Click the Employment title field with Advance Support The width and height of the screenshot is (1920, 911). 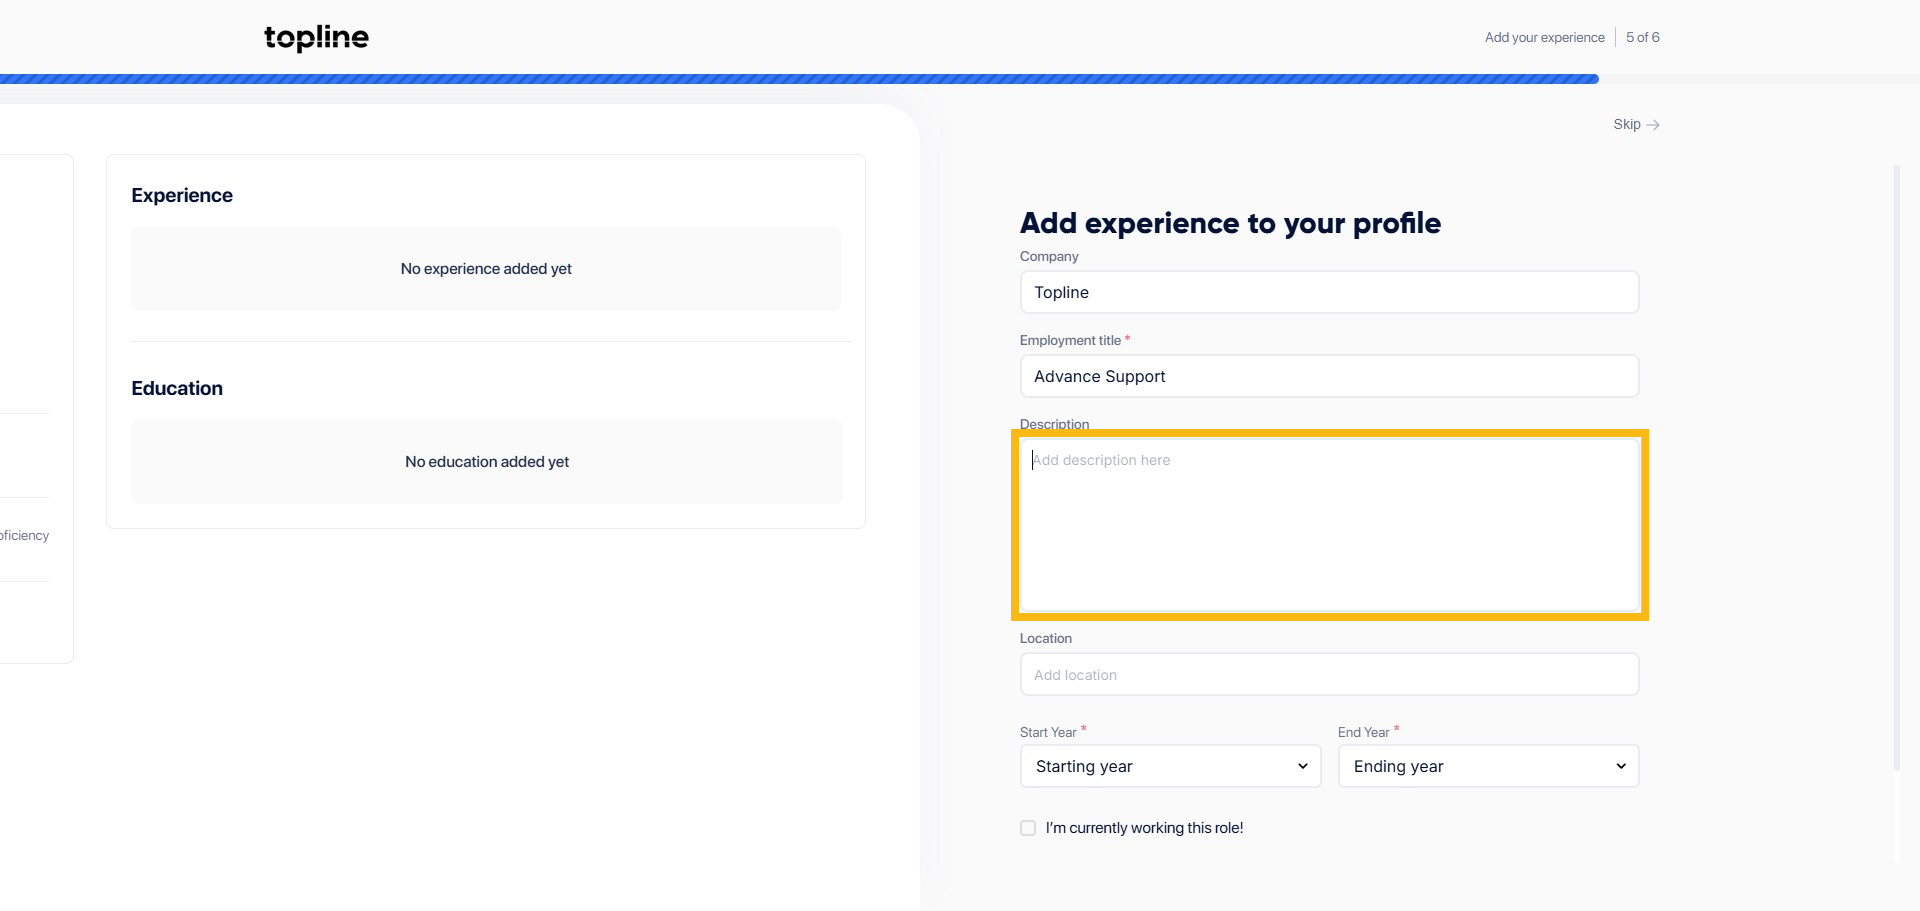click(x=1329, y=376)
